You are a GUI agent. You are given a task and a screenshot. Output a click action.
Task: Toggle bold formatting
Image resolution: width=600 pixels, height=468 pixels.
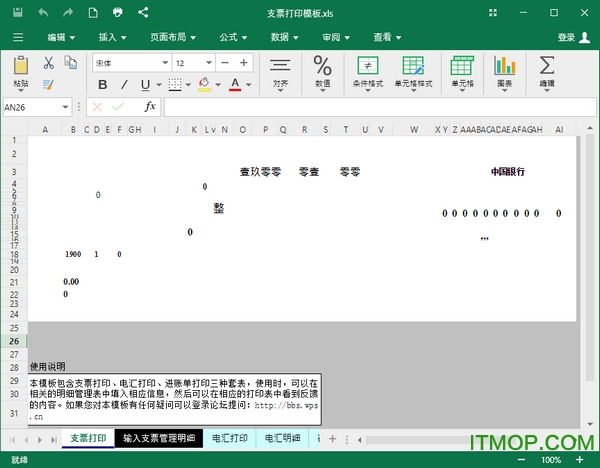pos(103,85)
